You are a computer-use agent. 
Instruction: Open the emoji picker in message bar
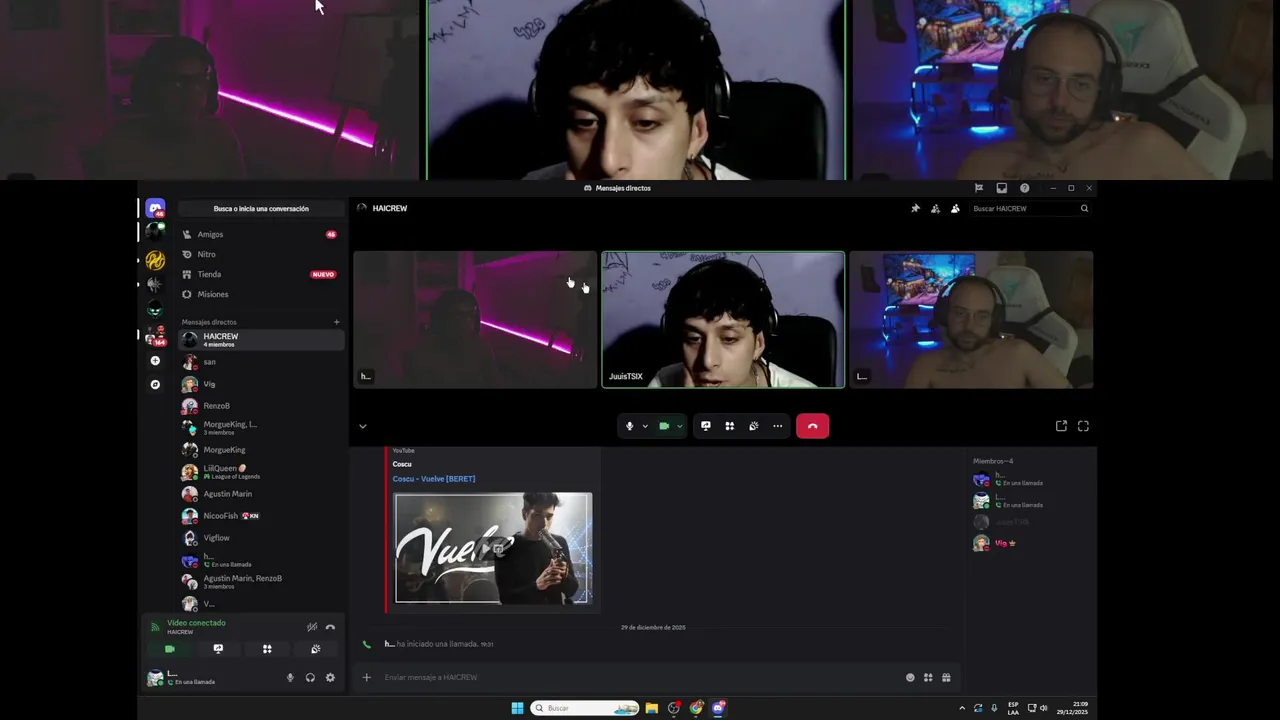[910, 677]
